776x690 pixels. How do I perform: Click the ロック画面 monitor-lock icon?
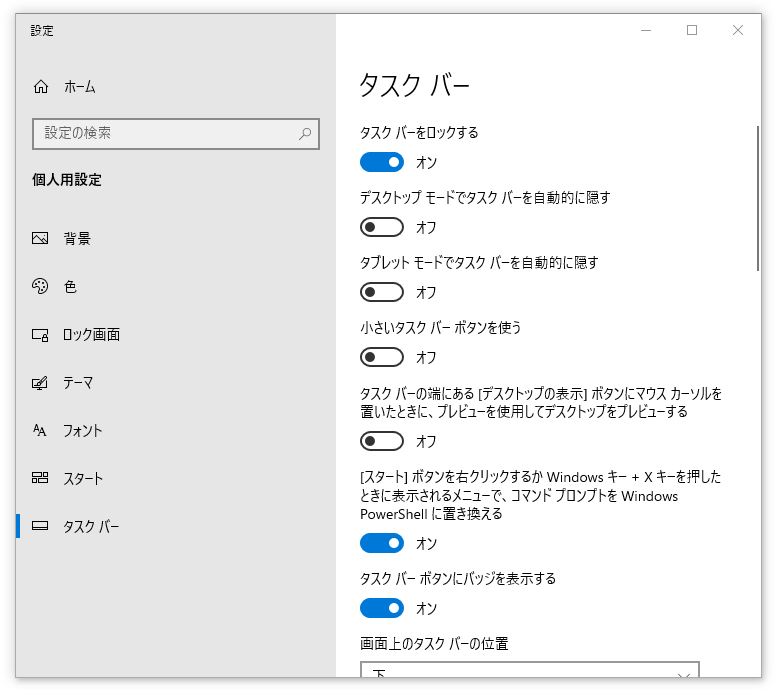(x=40, y=335)
